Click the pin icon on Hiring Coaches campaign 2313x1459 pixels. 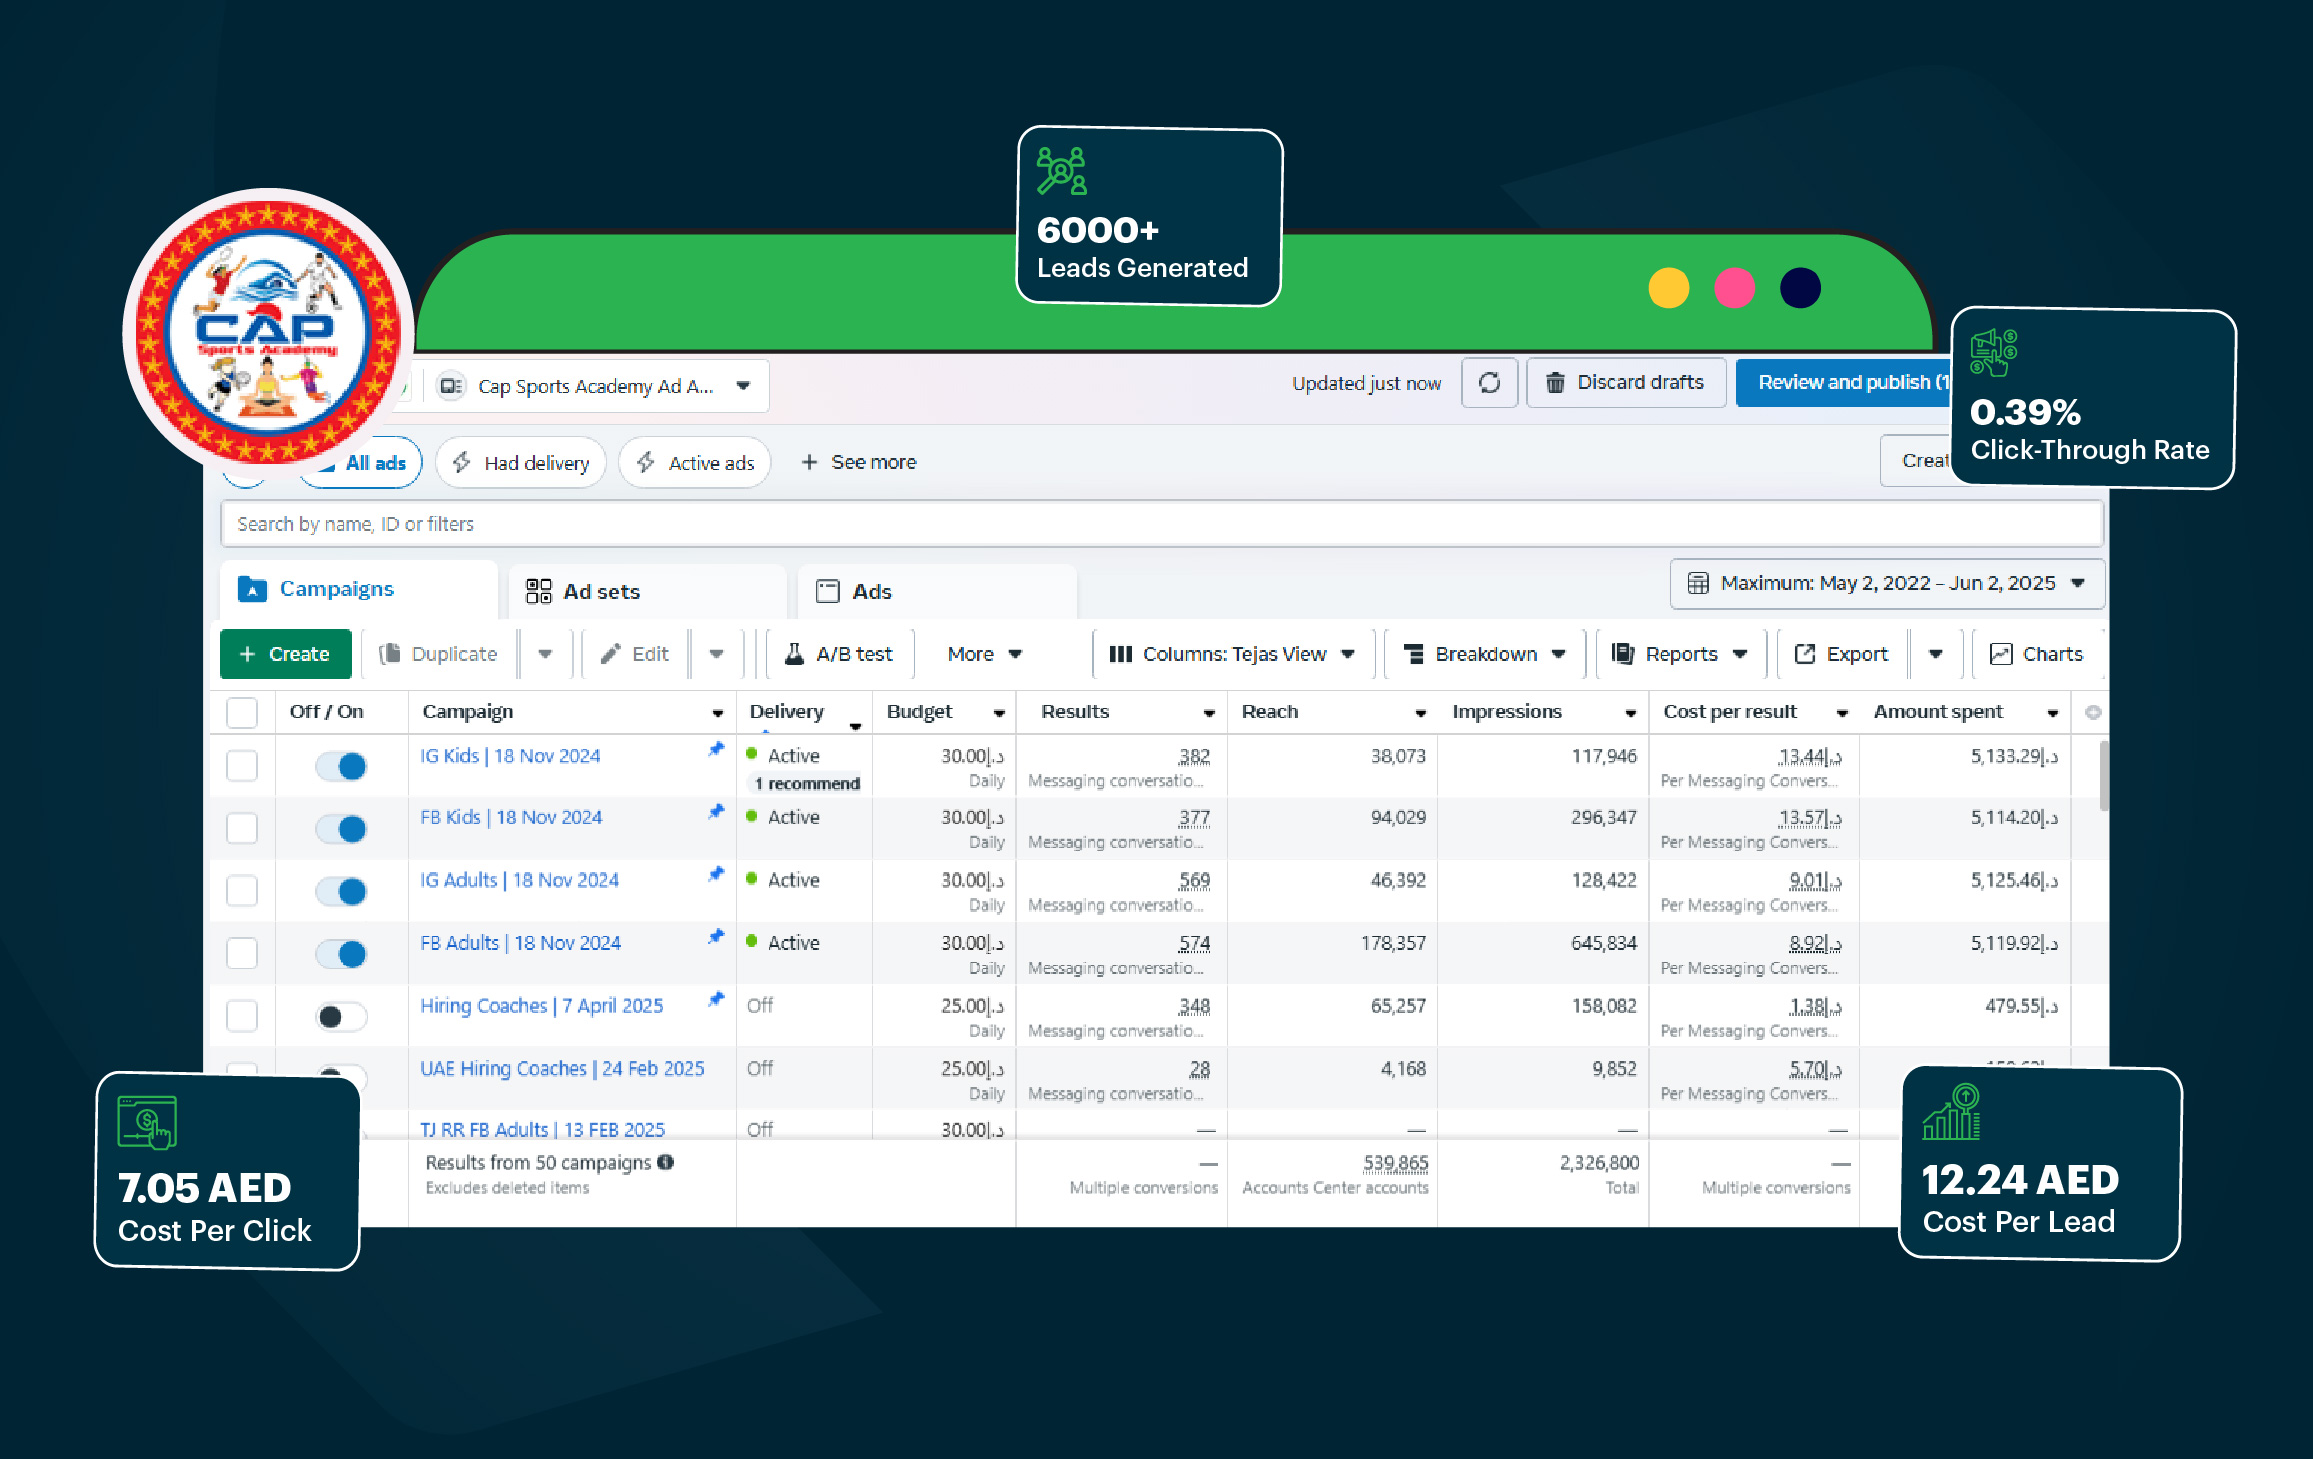pos(715,999)
